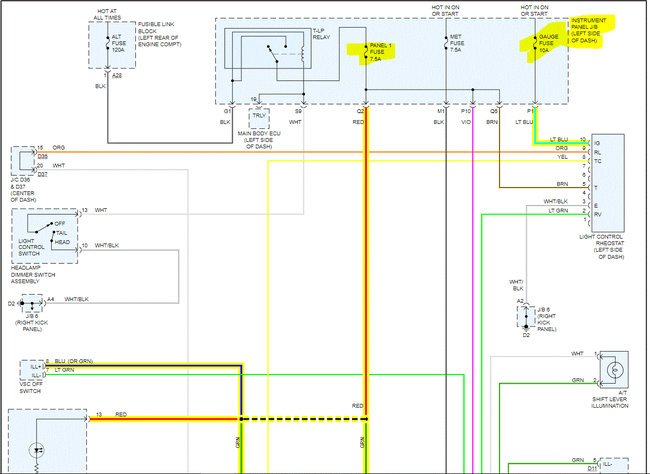The image size is (650, 474).
Task: Select the YEL wire label near rheostat
Action: point(563,157)
